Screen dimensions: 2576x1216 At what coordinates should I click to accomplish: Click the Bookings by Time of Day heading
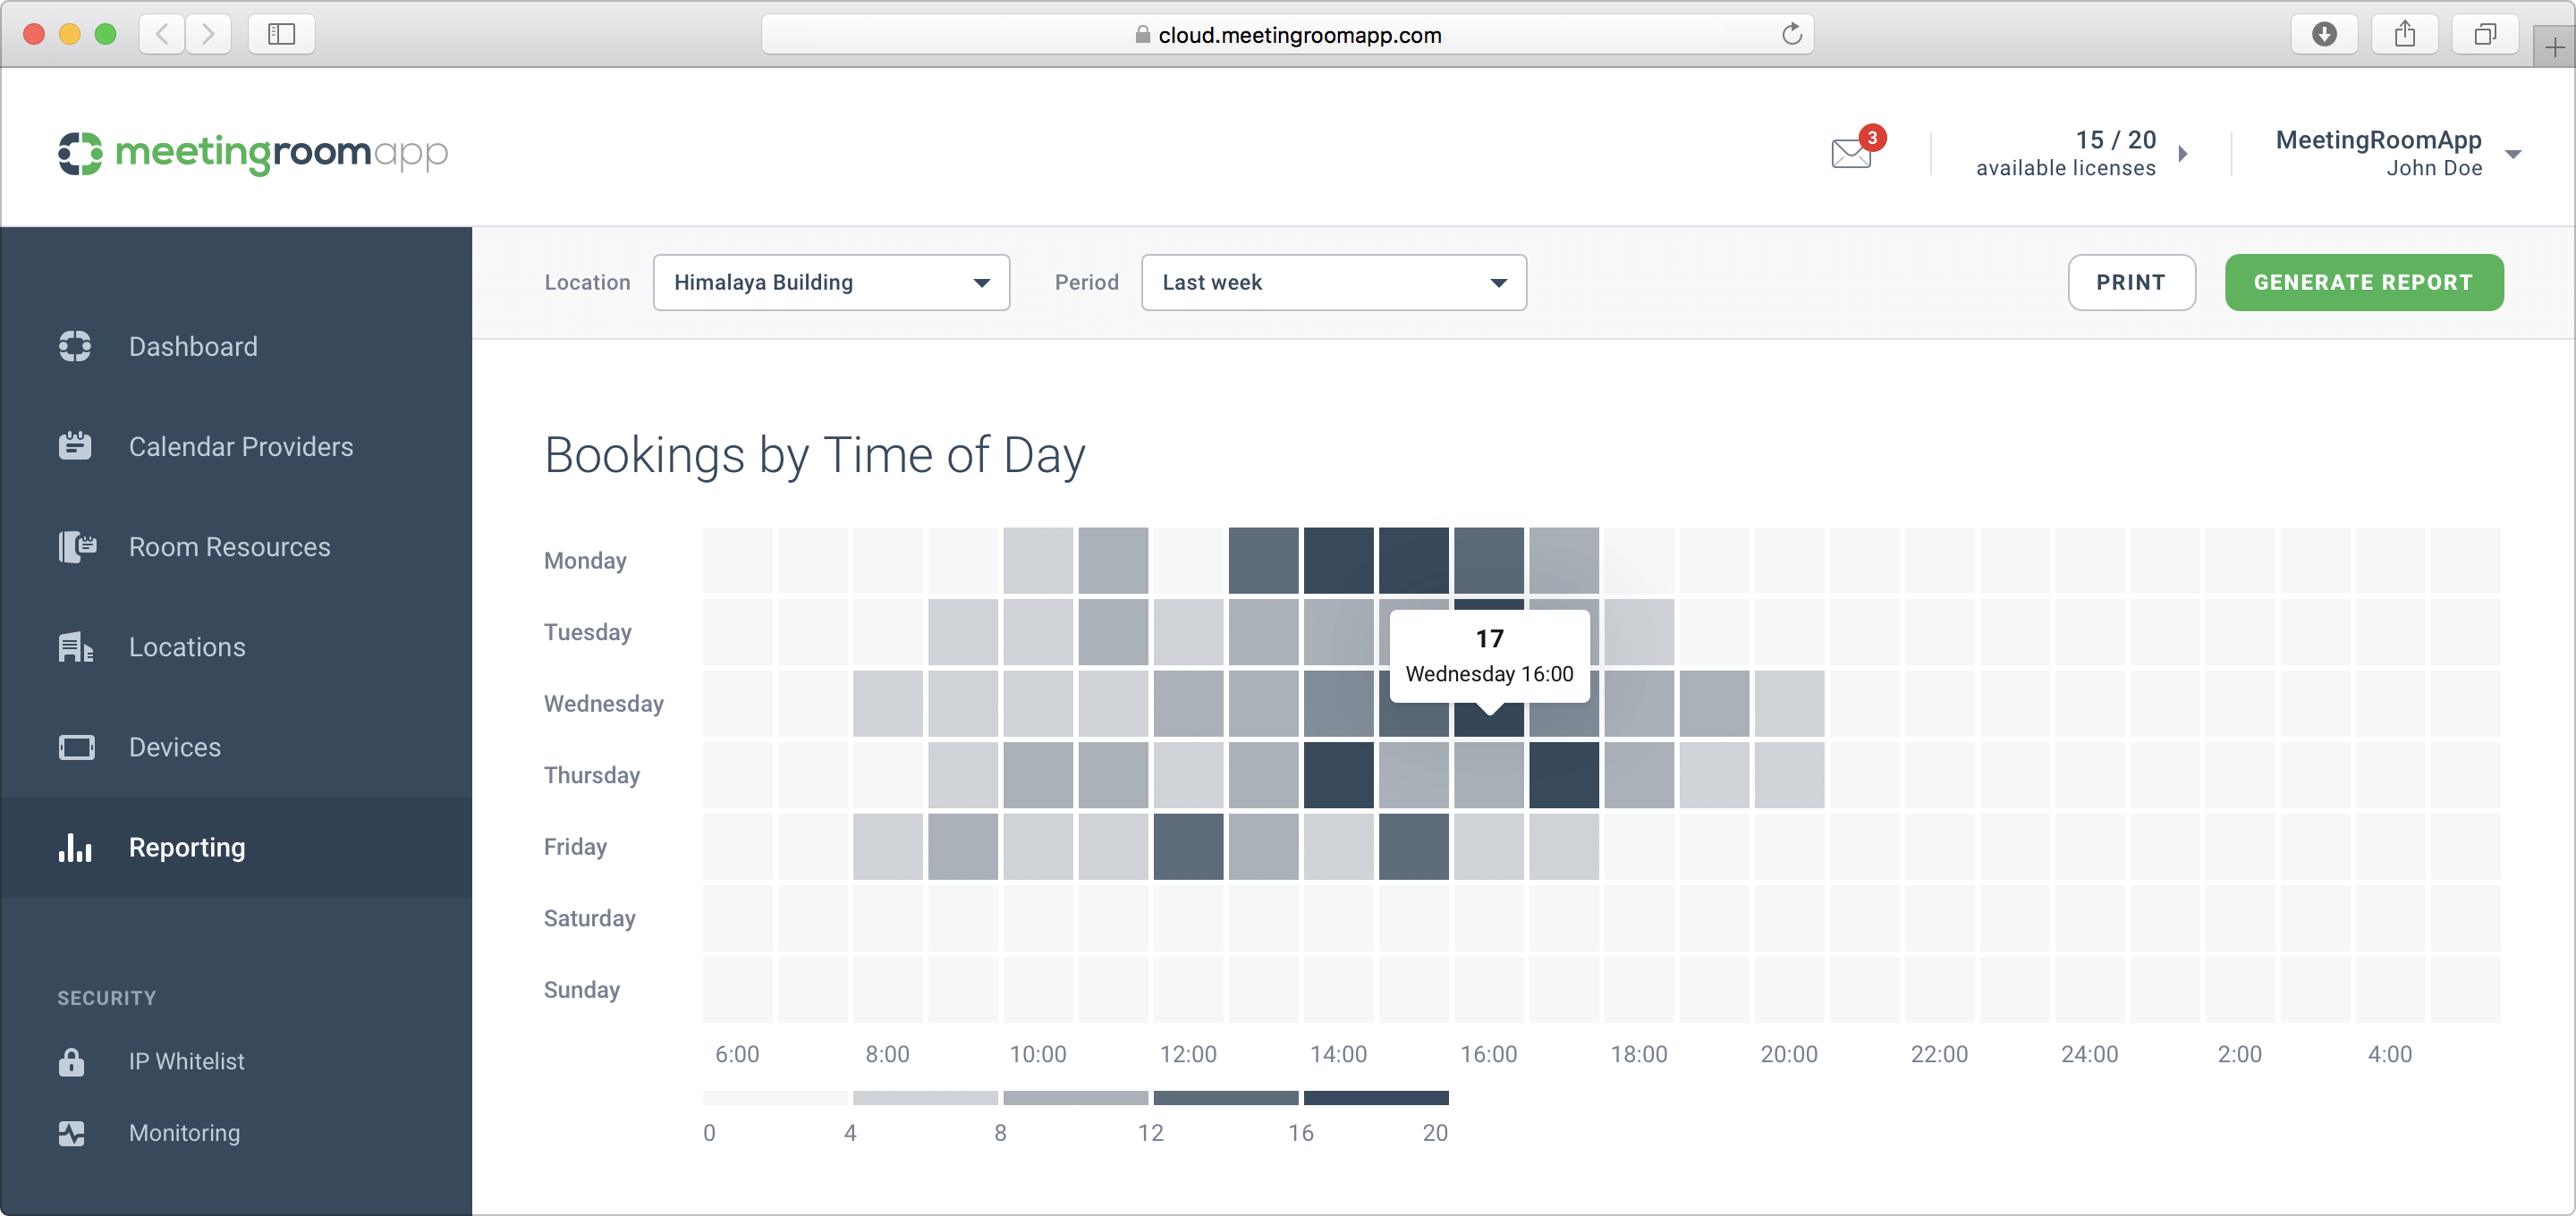click(814, 455)
